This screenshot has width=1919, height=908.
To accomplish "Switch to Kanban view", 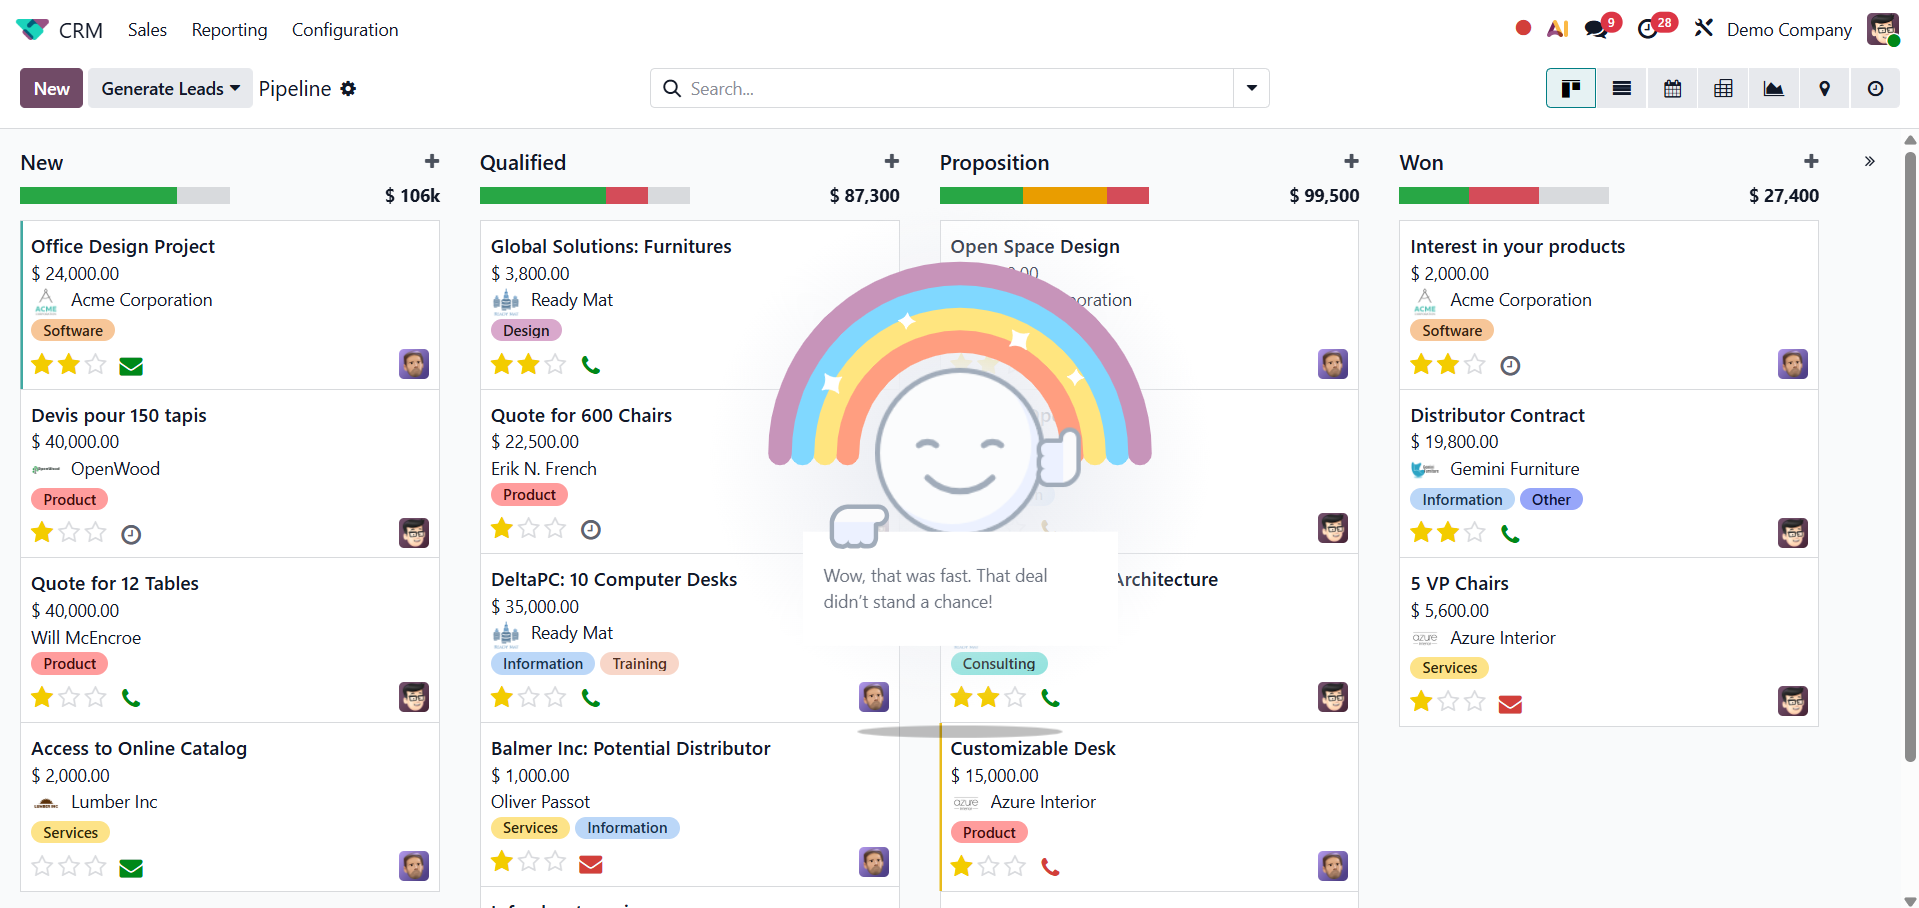I will point(1571,89).
